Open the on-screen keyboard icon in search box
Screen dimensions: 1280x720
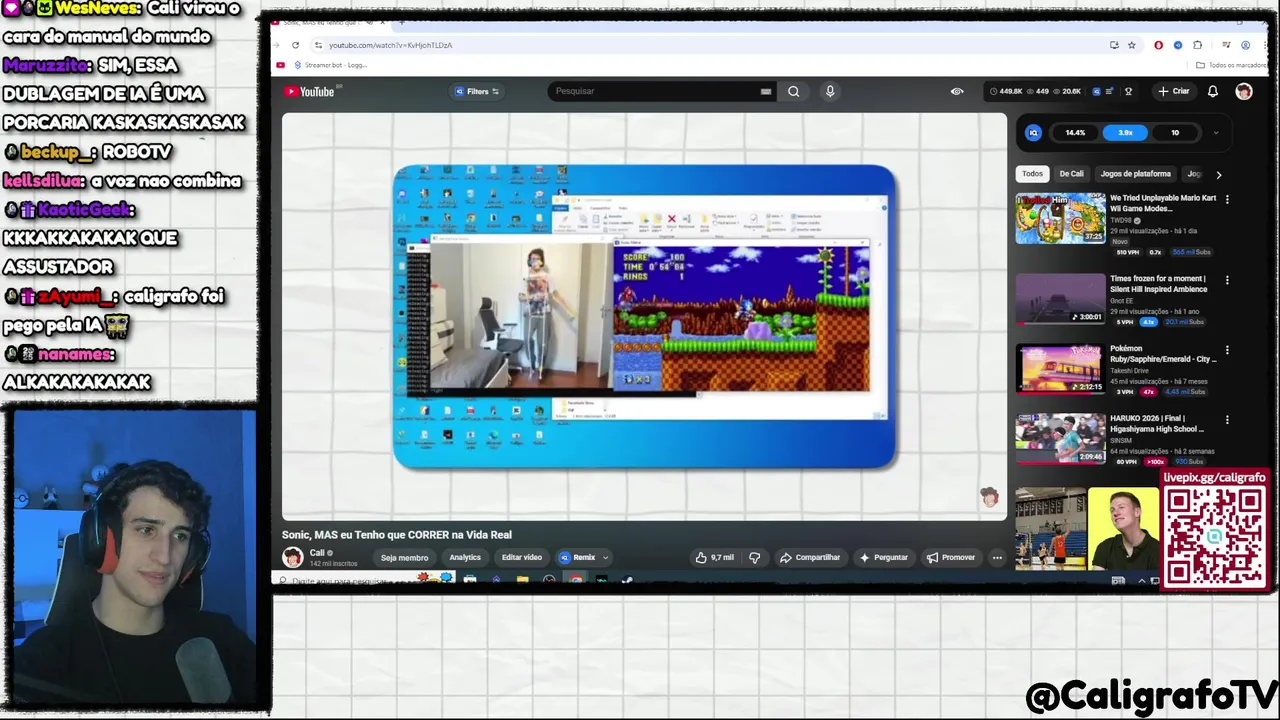[x=766, y=91]
